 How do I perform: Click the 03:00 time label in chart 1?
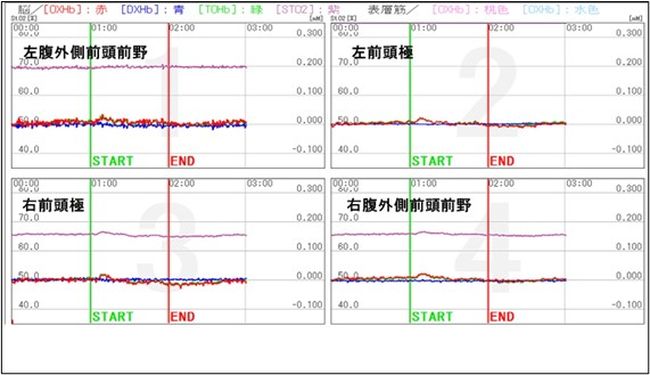click(x=260, y=28)
